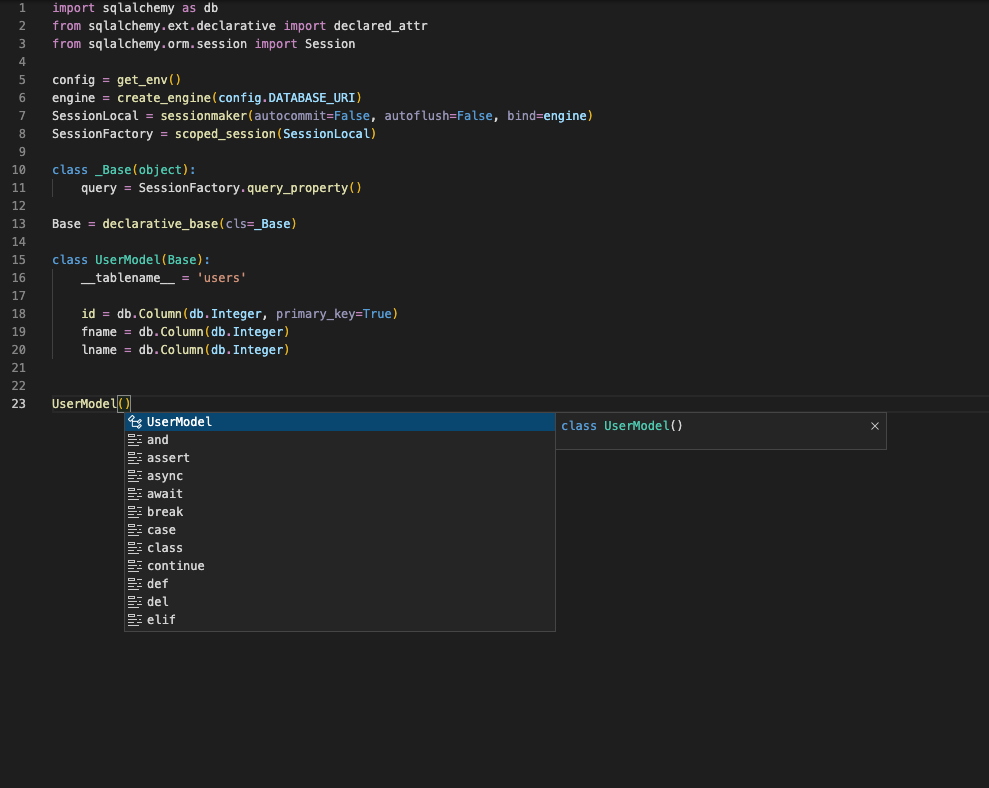This screenshot has height=788, width=989.
Task: Pick the 'del' keyword suggestion
Action: 339,602
